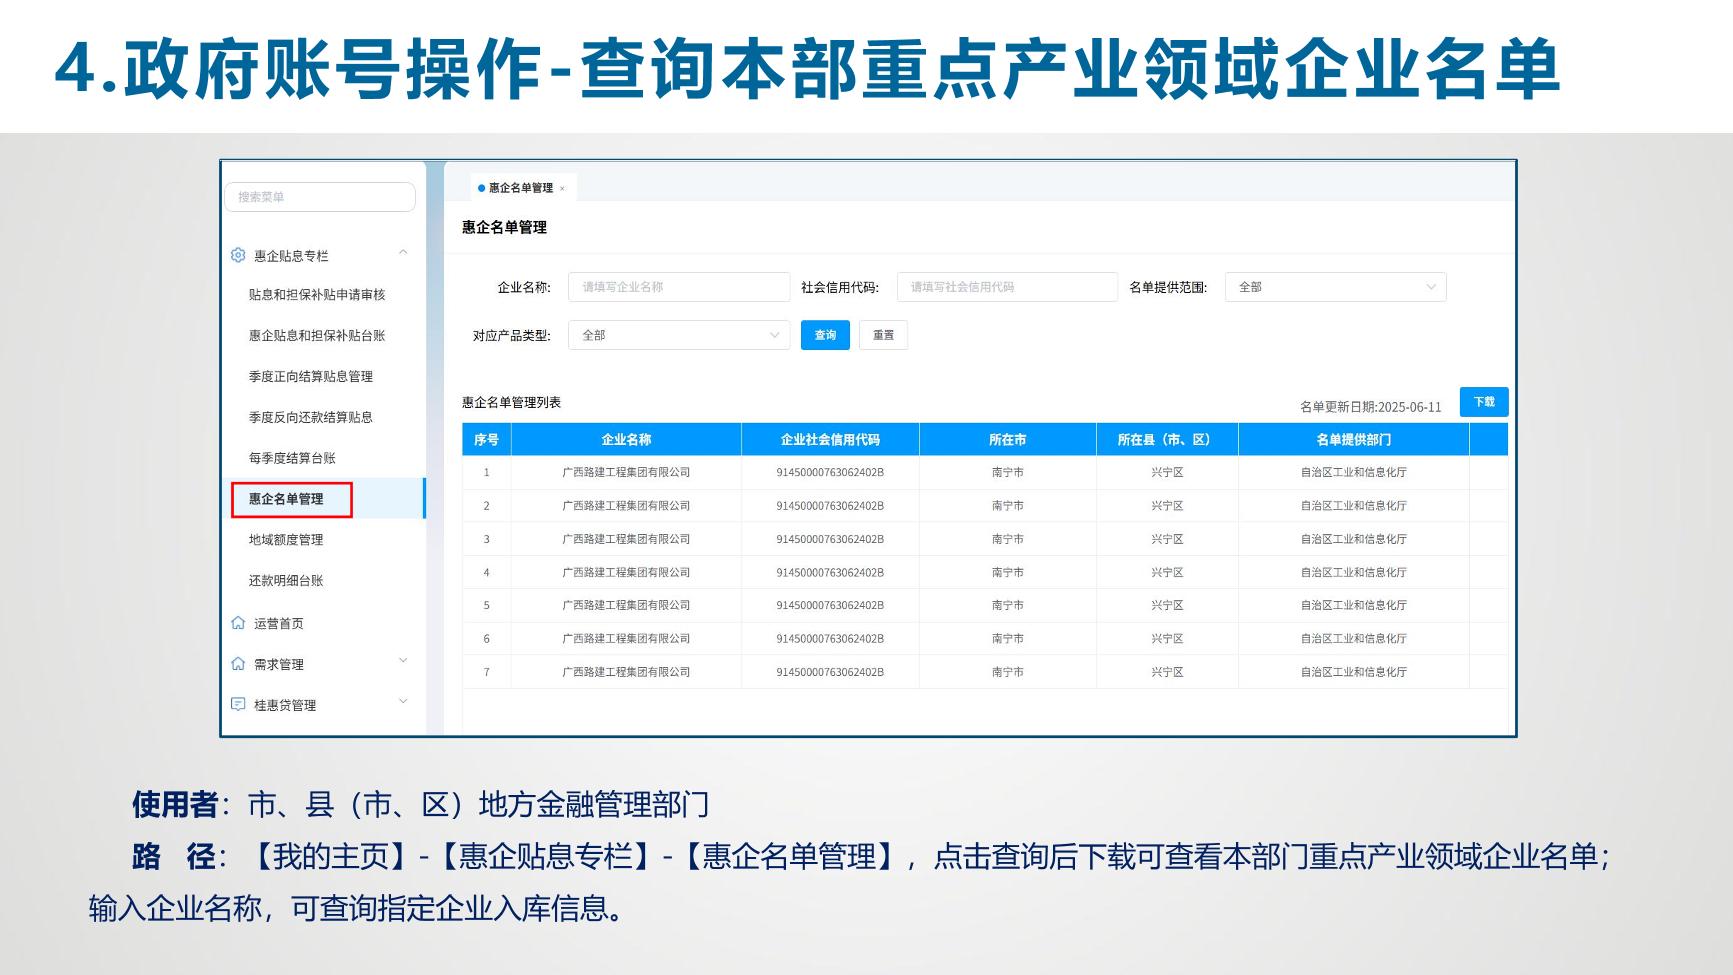Click the icon beside 桂惠贷管理
The image size is (1733, 975).
coord(238,704)
